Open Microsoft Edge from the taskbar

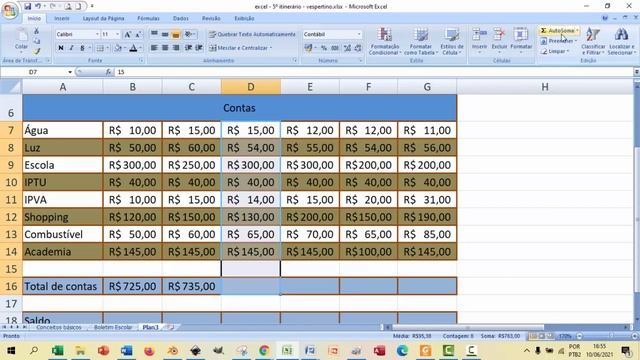(402, 350)
